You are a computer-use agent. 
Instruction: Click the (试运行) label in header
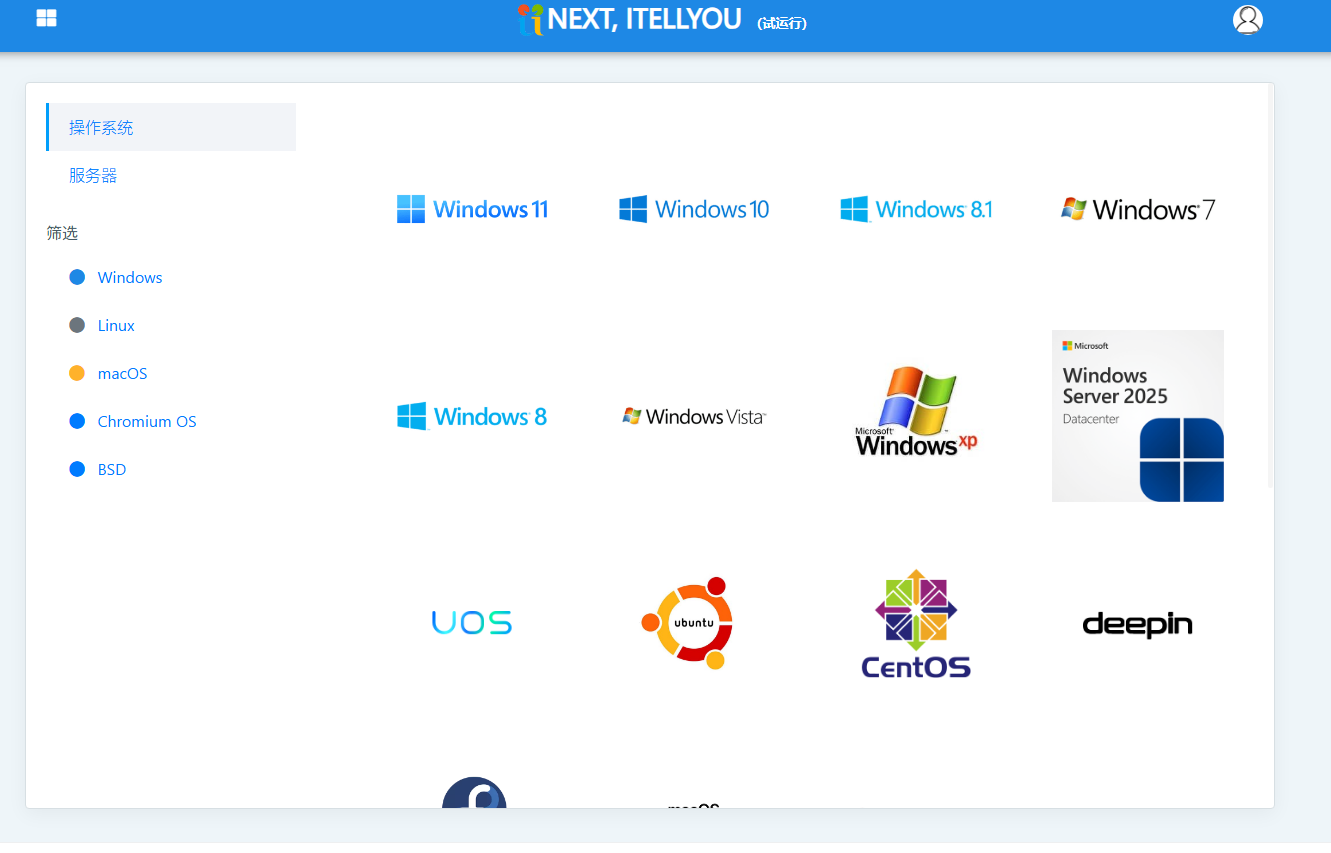tap(782, 23)
